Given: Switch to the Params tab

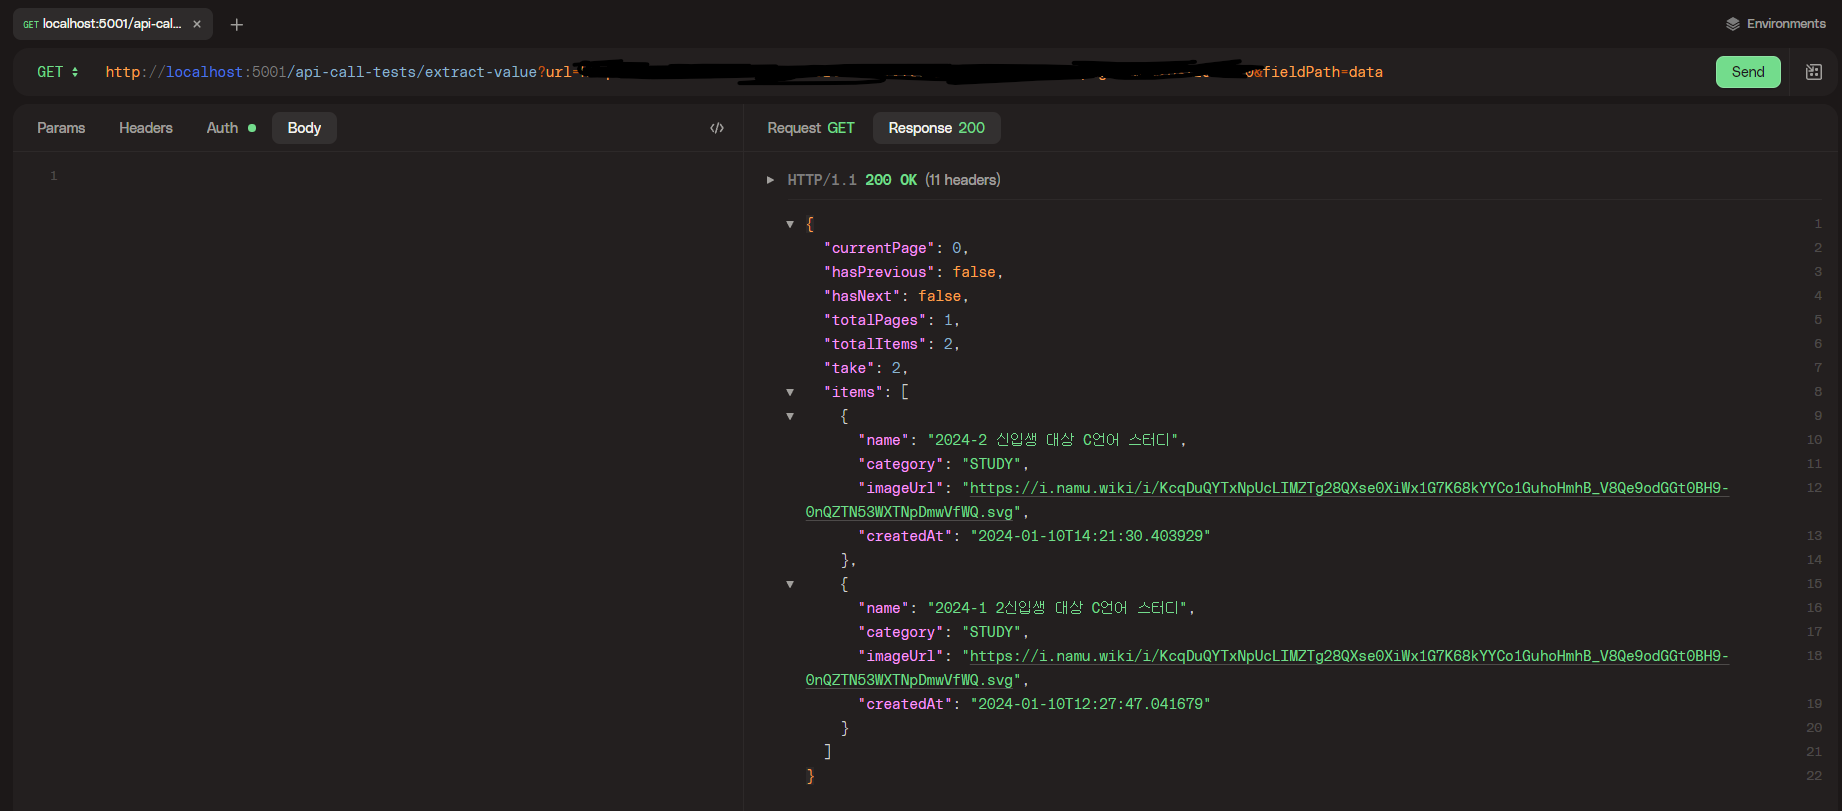Looking at the screenshot, I should tap(61, 128).
